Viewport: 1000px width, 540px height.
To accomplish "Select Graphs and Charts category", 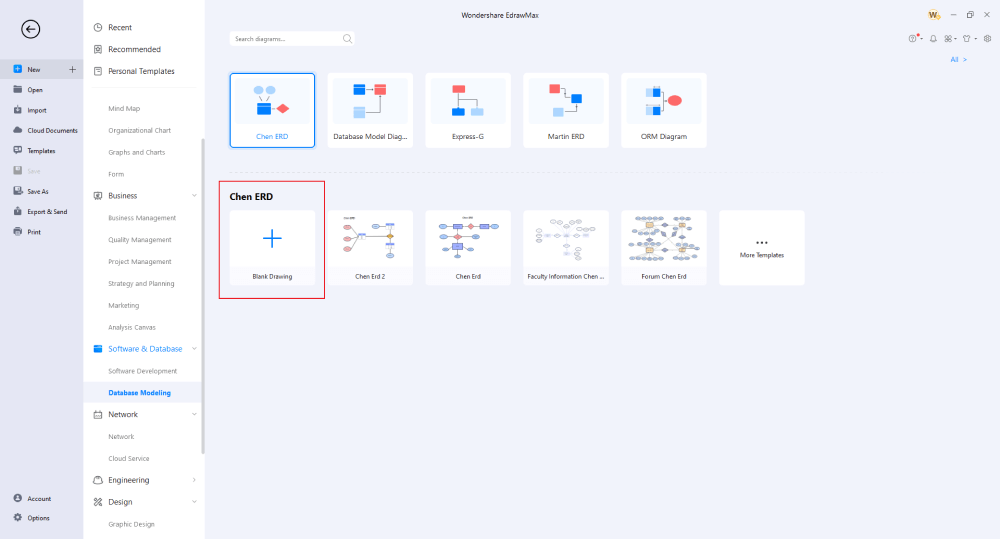I will (x=136, y=152).
